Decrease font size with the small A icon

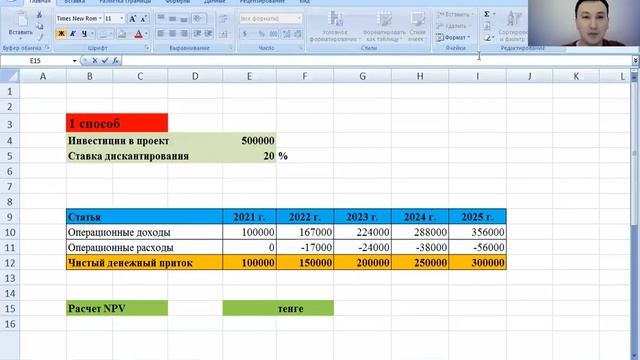coord(144,19)
